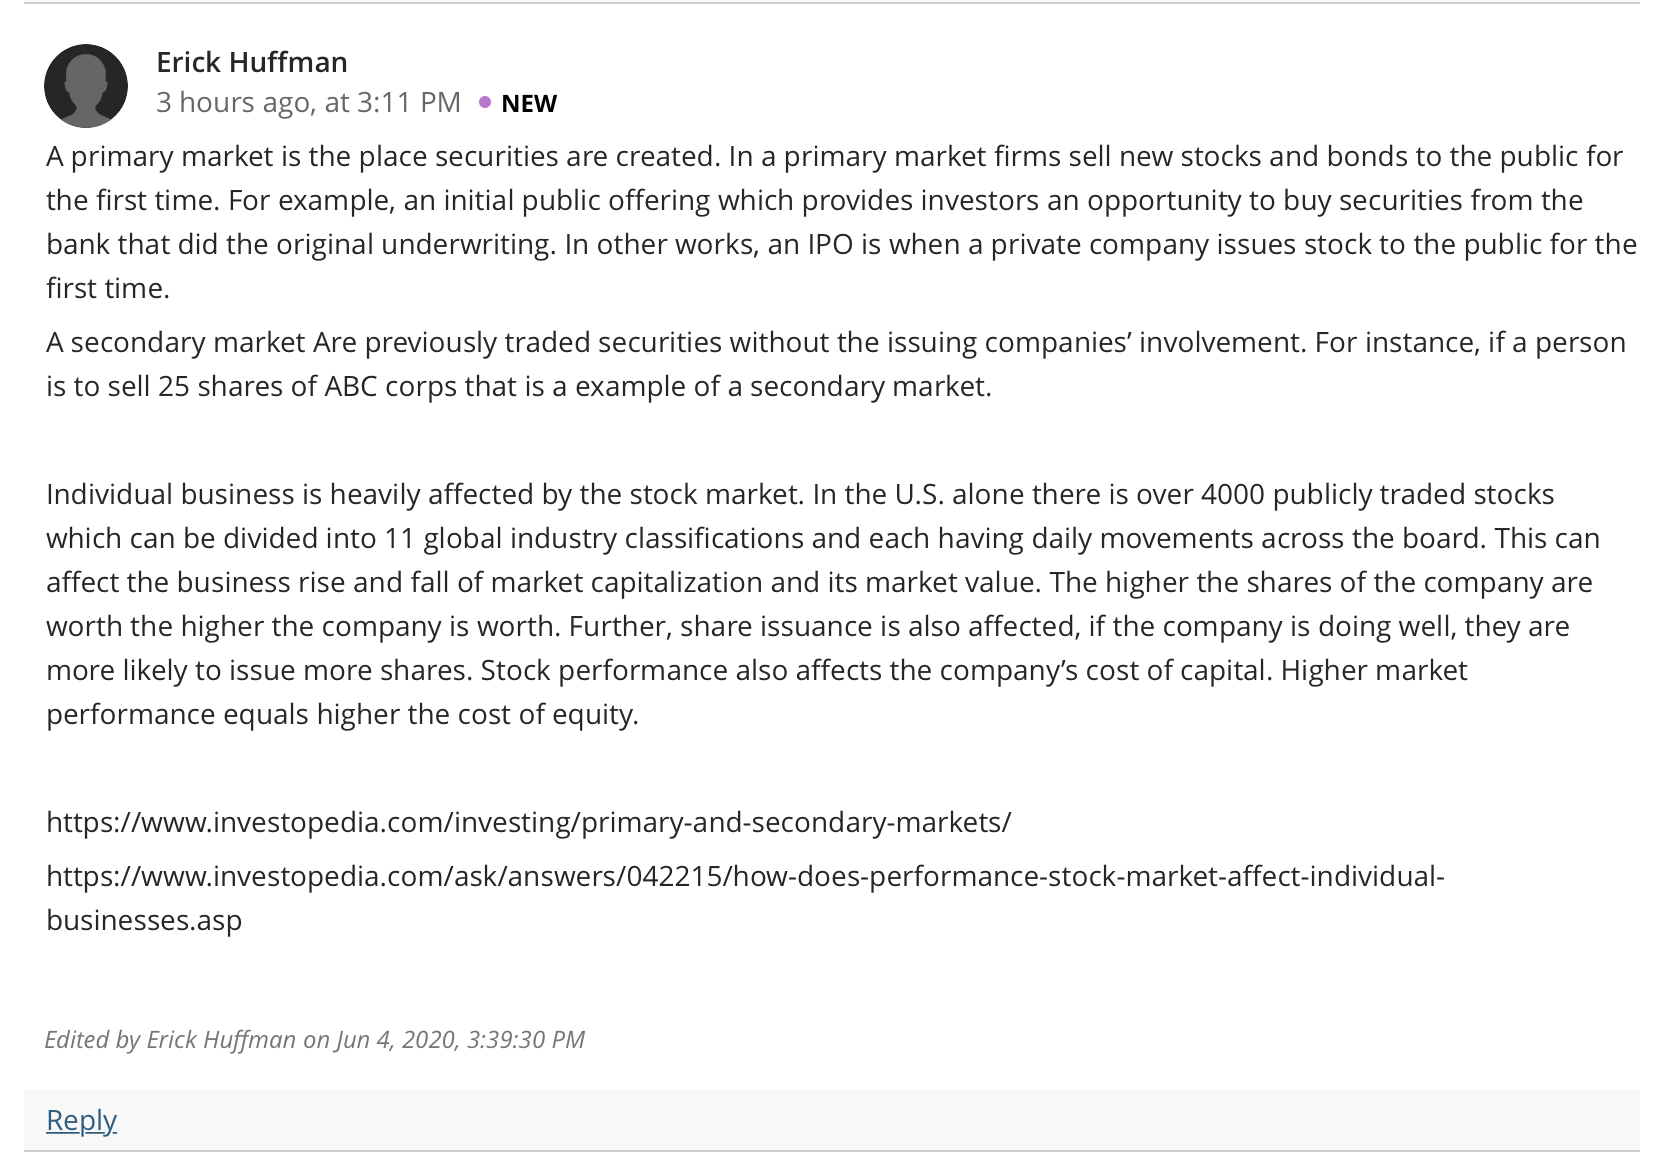Open Erick Huffman's profile avatar
The image size is (1672, 1162).
86,85
